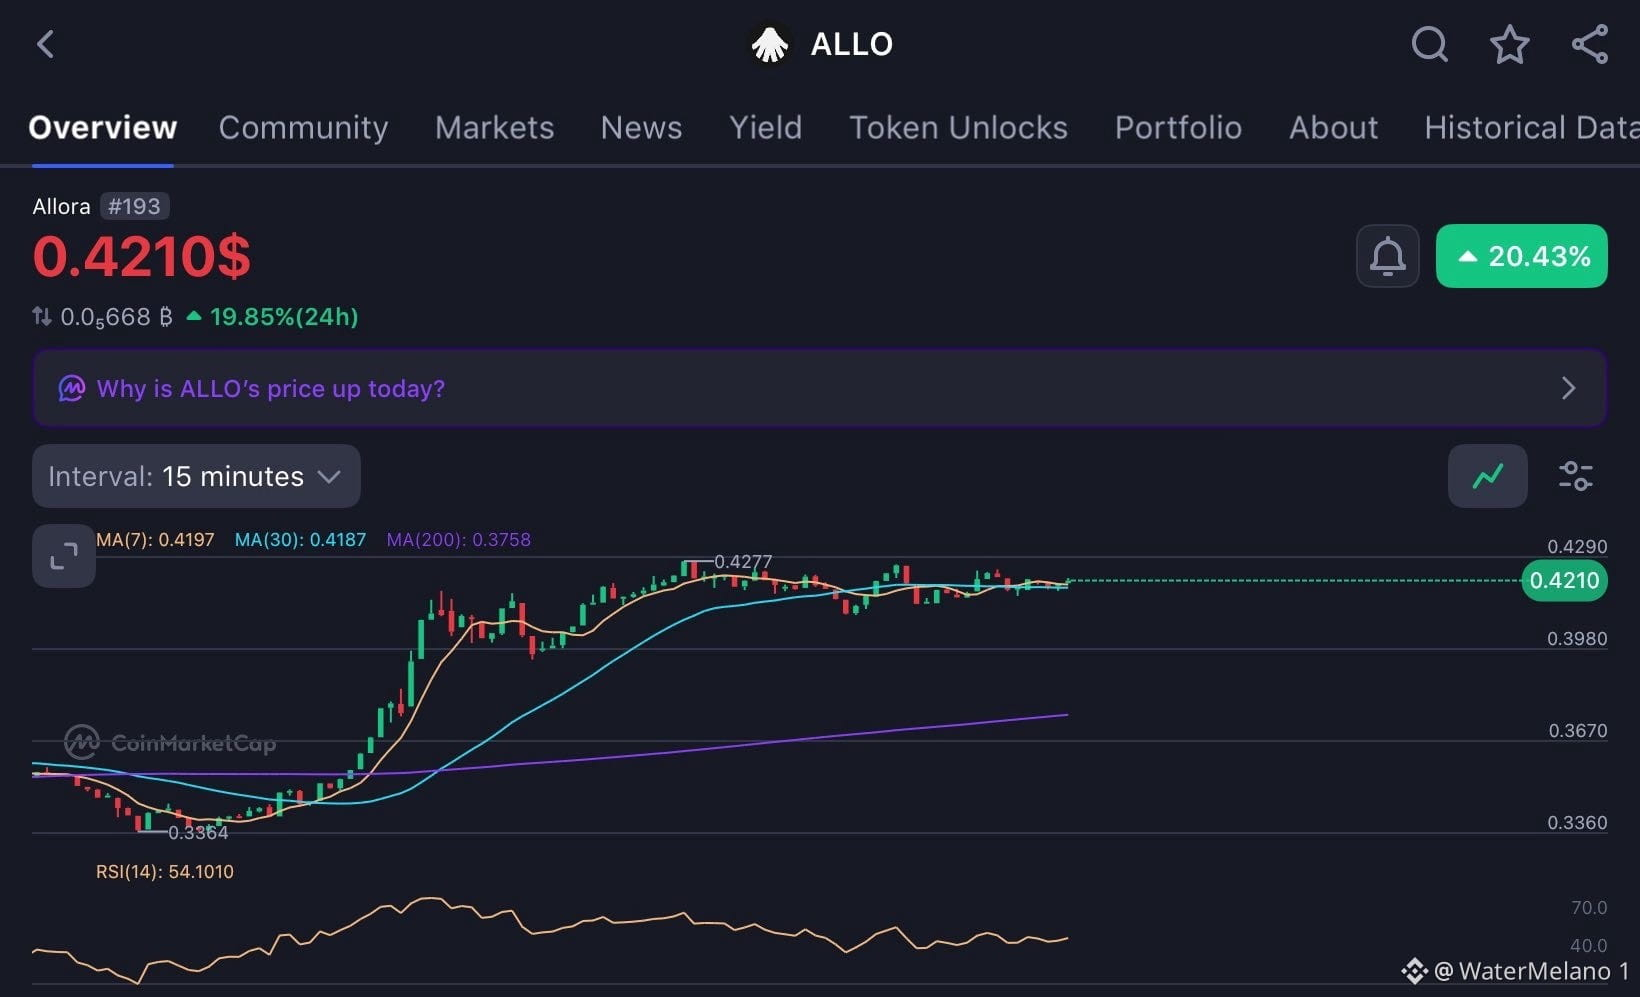Open the Markets tab
The width and height of the screenshot is (1640, 997).
point(494,128)
